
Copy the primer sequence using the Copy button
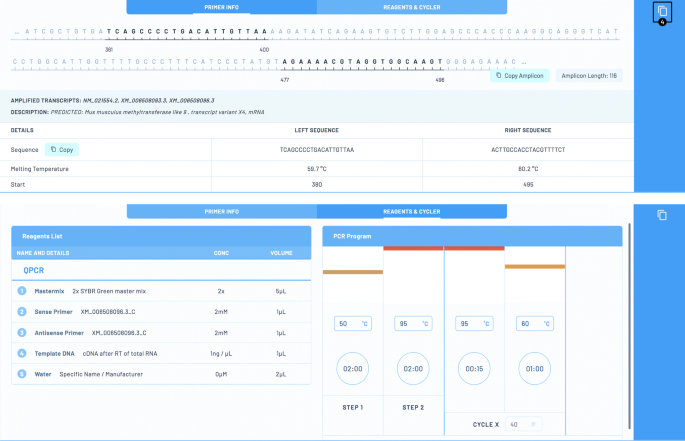point(62,149)
